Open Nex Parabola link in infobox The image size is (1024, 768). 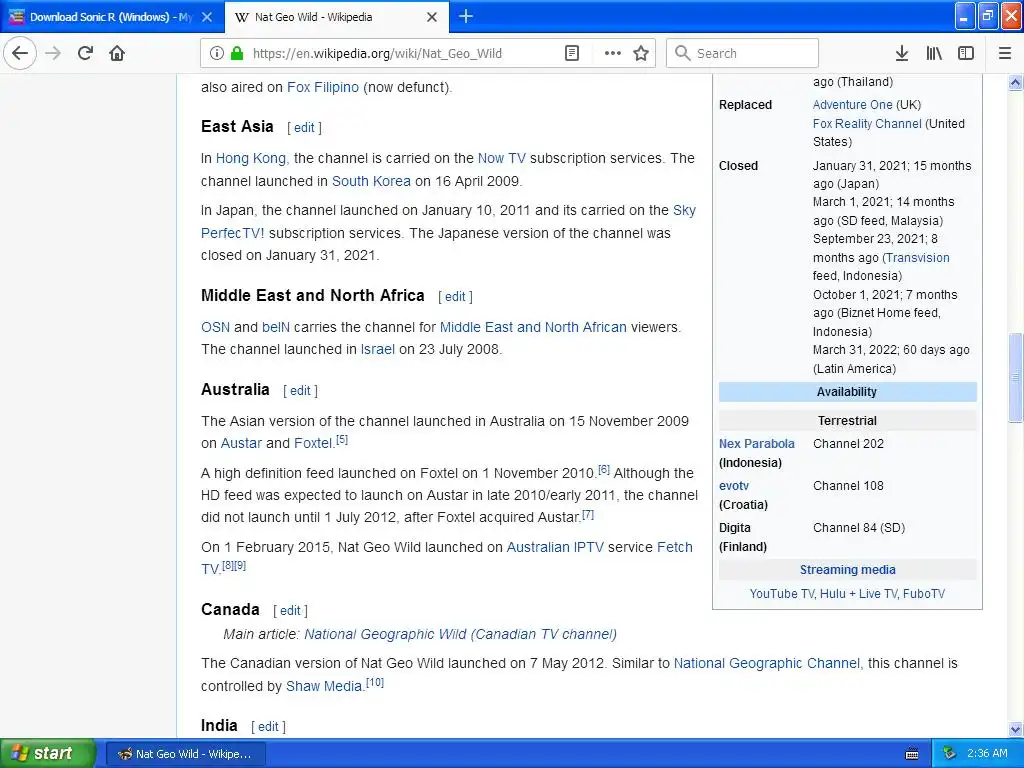757,443
